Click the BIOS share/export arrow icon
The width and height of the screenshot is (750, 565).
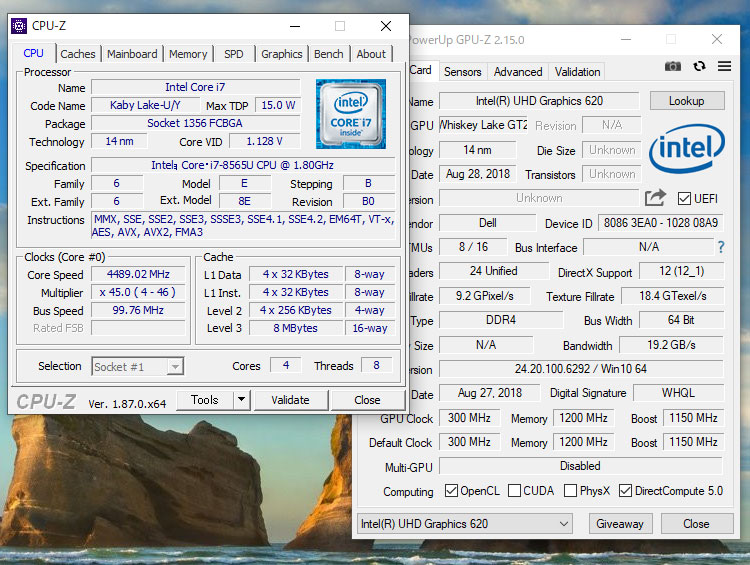click(x=655, y=198)
